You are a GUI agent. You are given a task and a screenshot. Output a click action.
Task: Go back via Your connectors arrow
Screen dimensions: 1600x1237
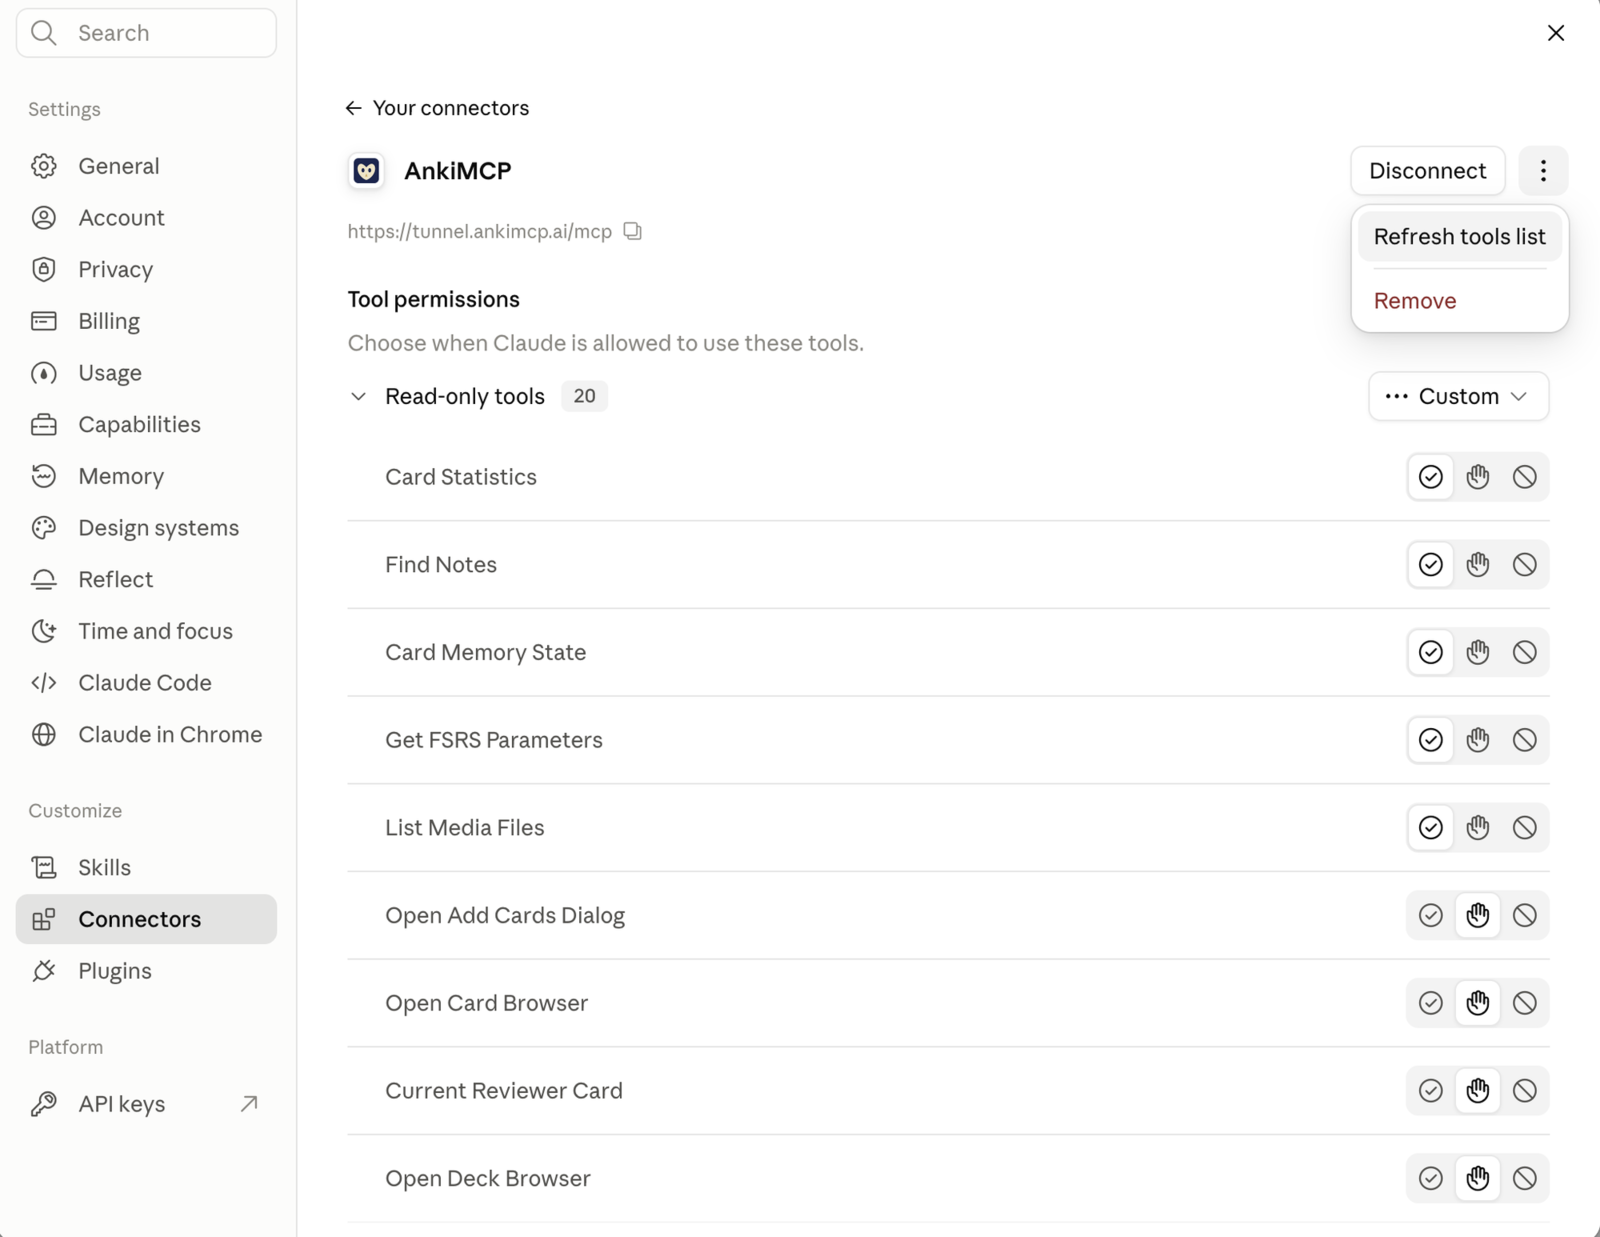[353, 108]
